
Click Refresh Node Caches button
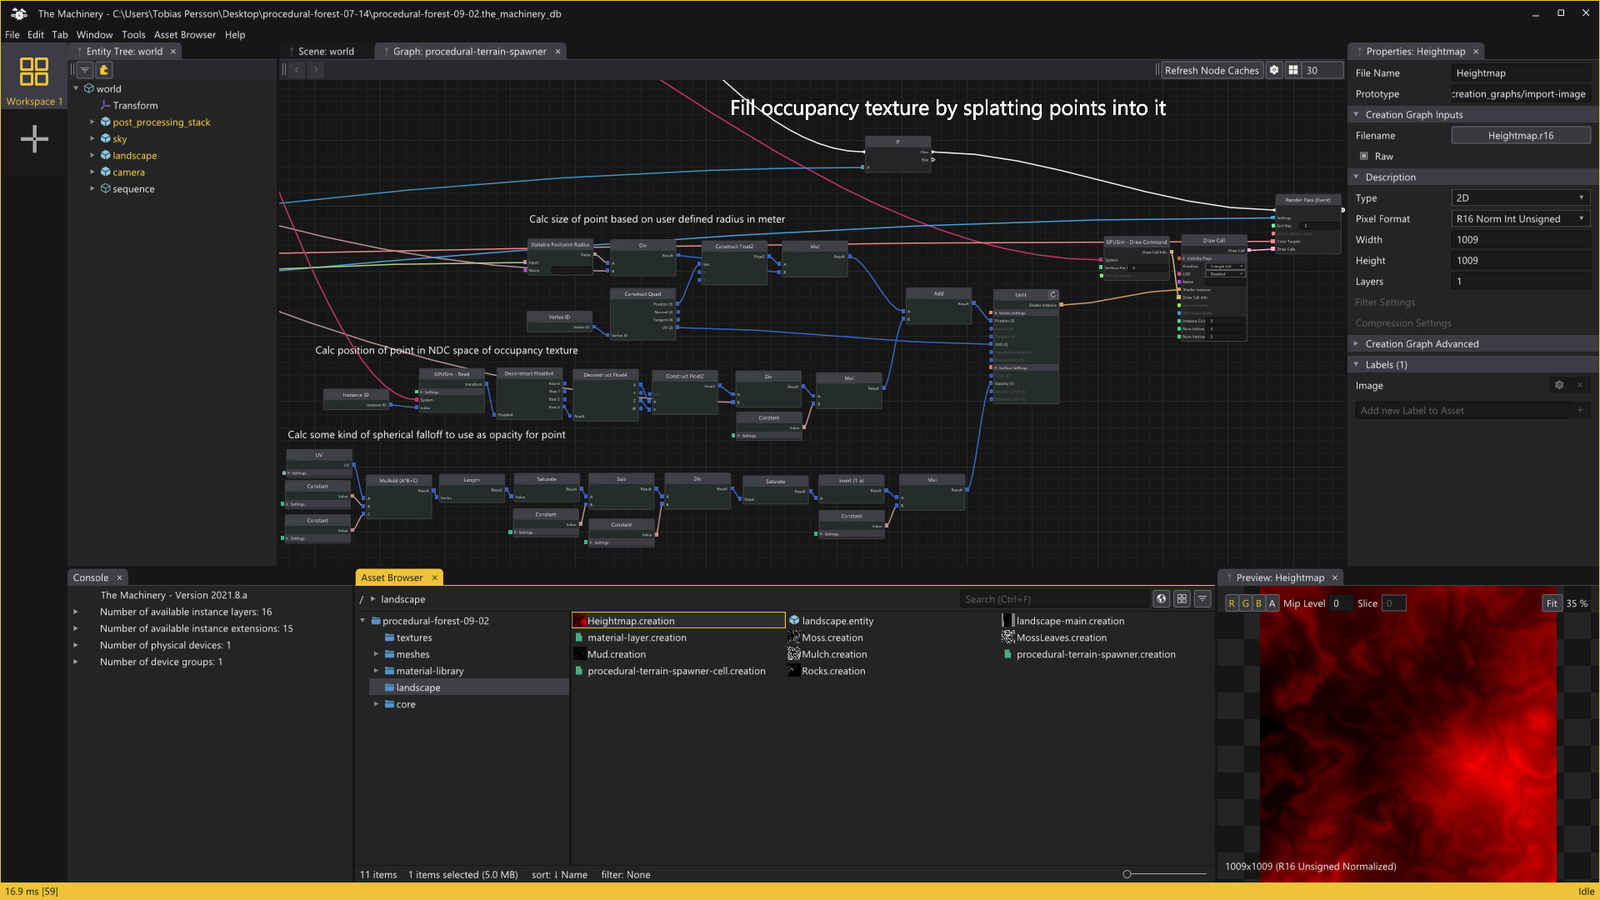(x=1211, y=70)
